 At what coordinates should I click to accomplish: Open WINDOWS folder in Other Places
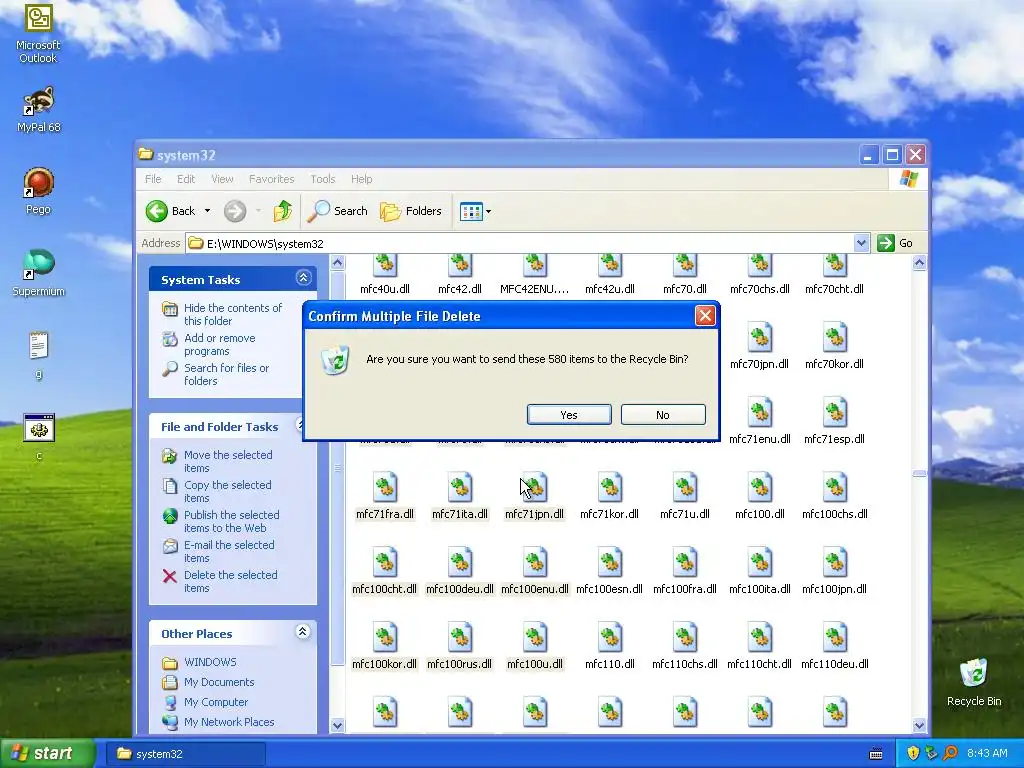tap(210, 662)
